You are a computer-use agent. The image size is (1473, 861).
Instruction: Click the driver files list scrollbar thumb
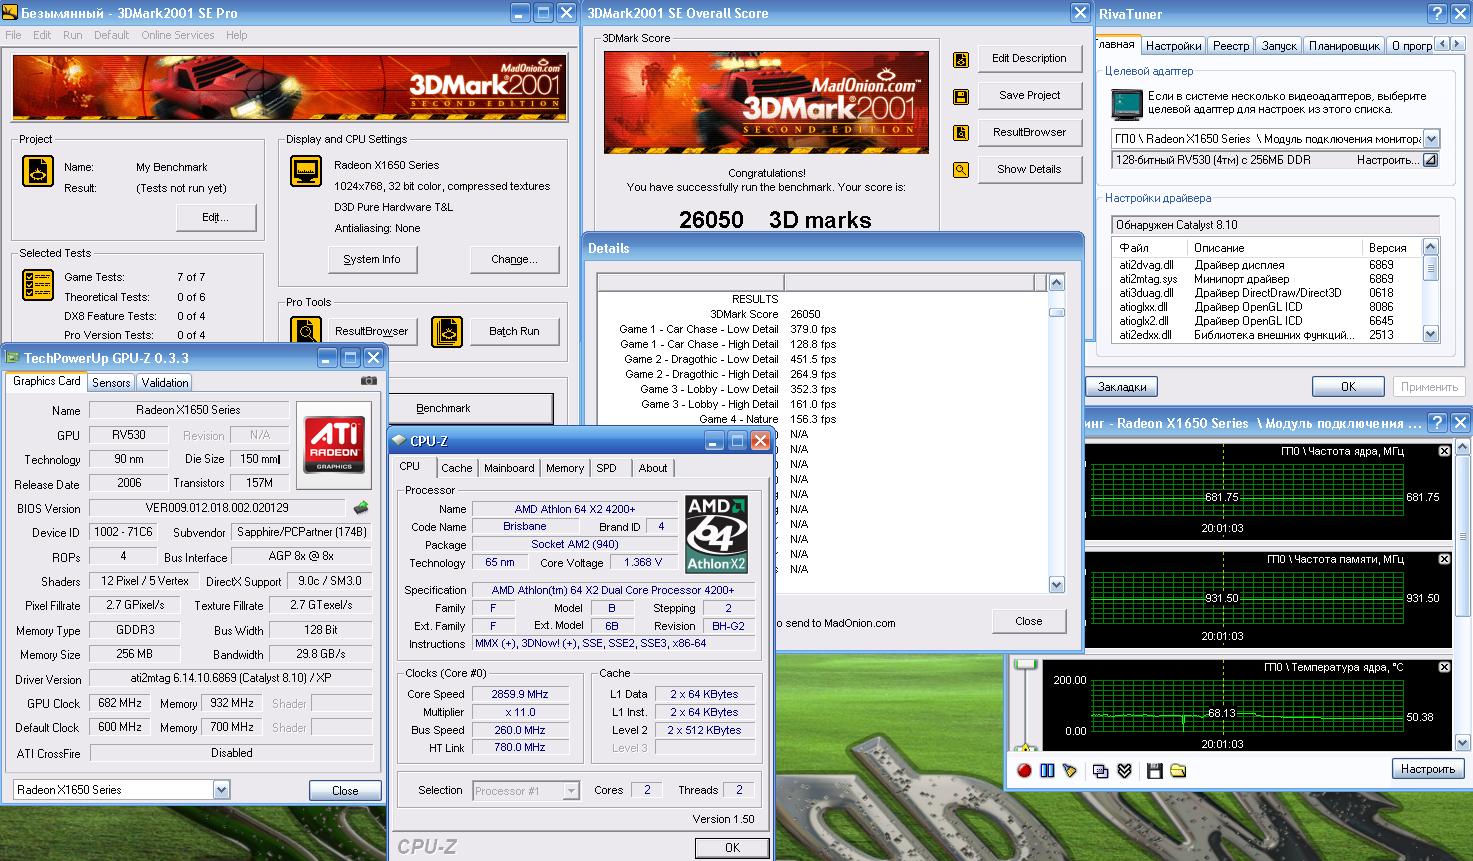(1431, 268)
